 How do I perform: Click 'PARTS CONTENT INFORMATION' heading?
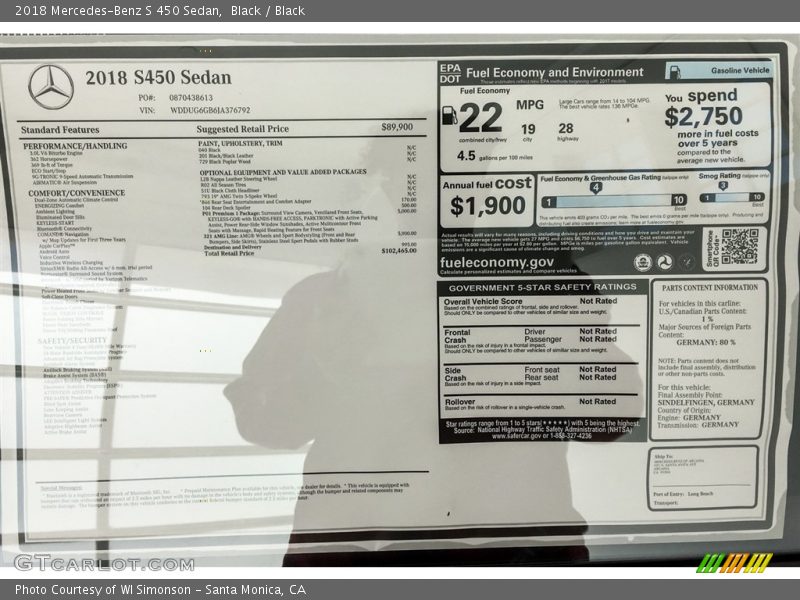click(x=710, y=288)
